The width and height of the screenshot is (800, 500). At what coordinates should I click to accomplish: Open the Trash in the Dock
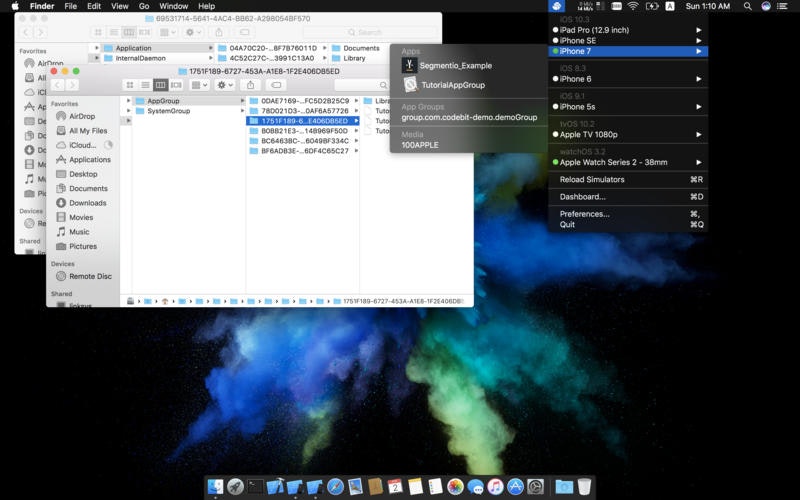click(584, 487)
